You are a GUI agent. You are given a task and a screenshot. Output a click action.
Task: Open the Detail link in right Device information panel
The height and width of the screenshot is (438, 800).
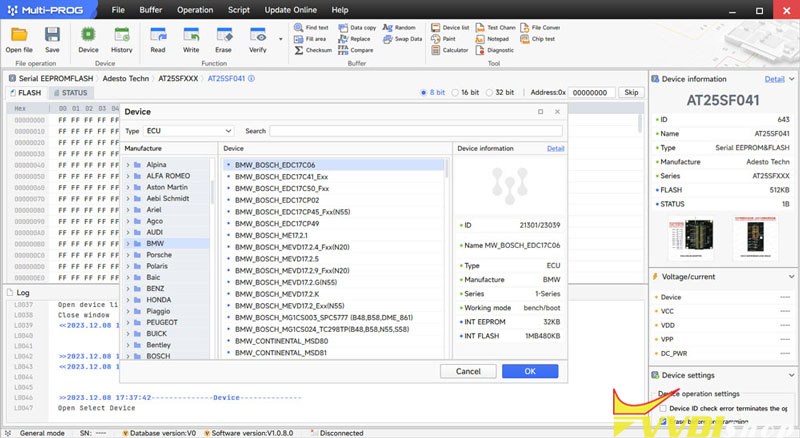(x=774, y=79)
